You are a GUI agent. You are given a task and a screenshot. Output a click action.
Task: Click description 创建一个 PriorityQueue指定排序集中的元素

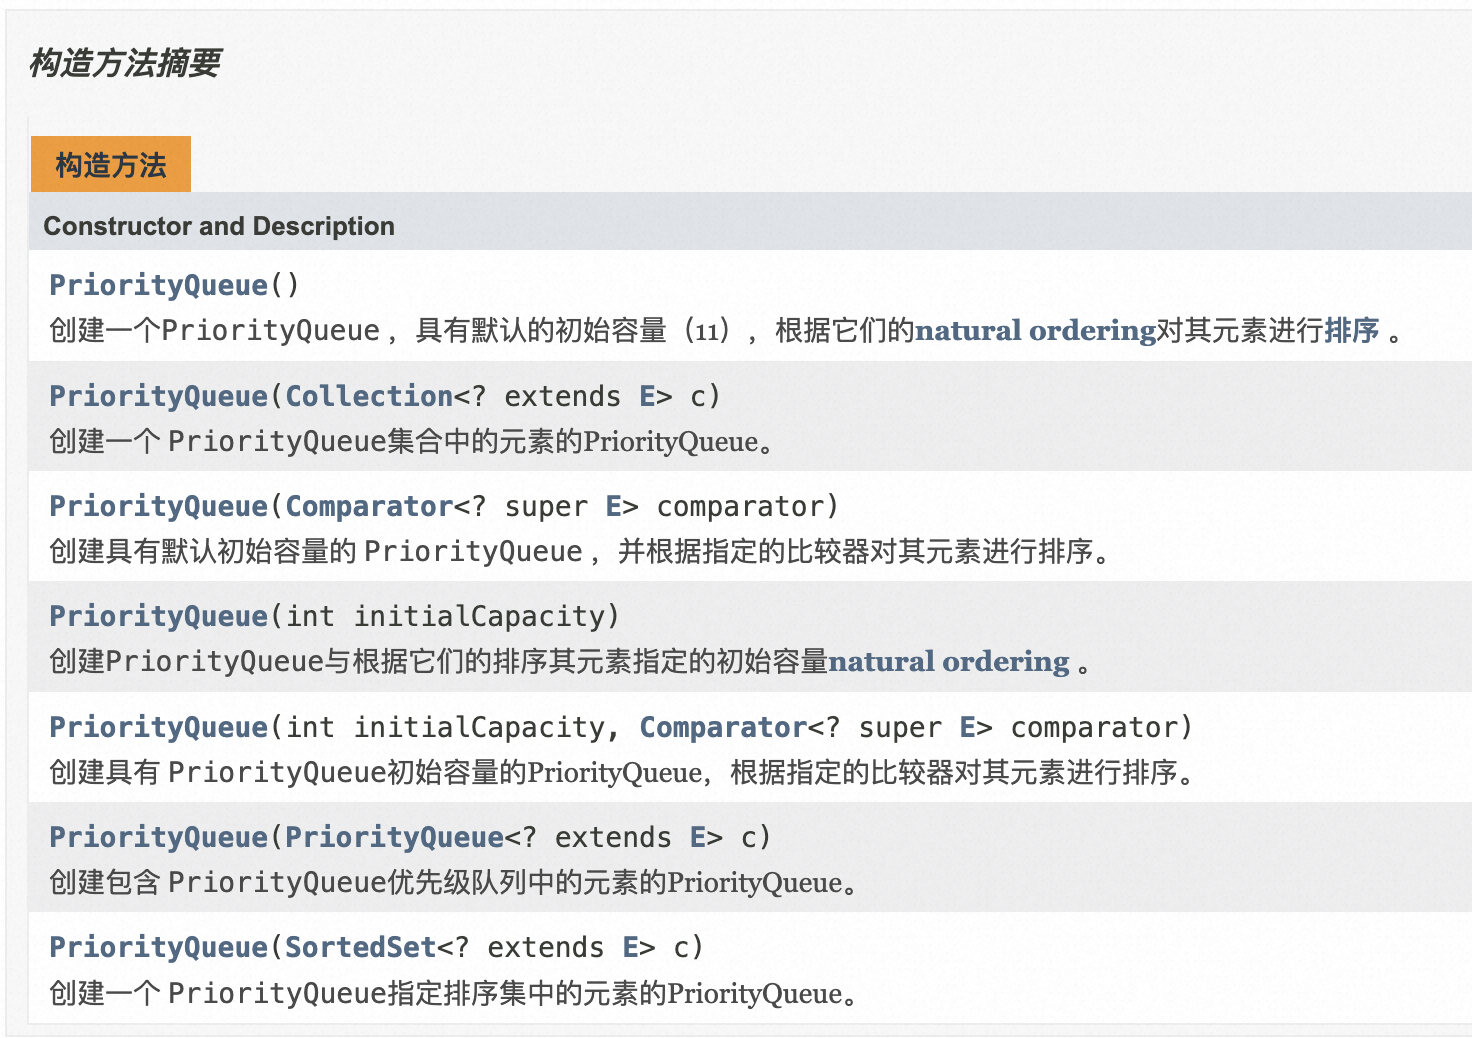tap(454, 993)
